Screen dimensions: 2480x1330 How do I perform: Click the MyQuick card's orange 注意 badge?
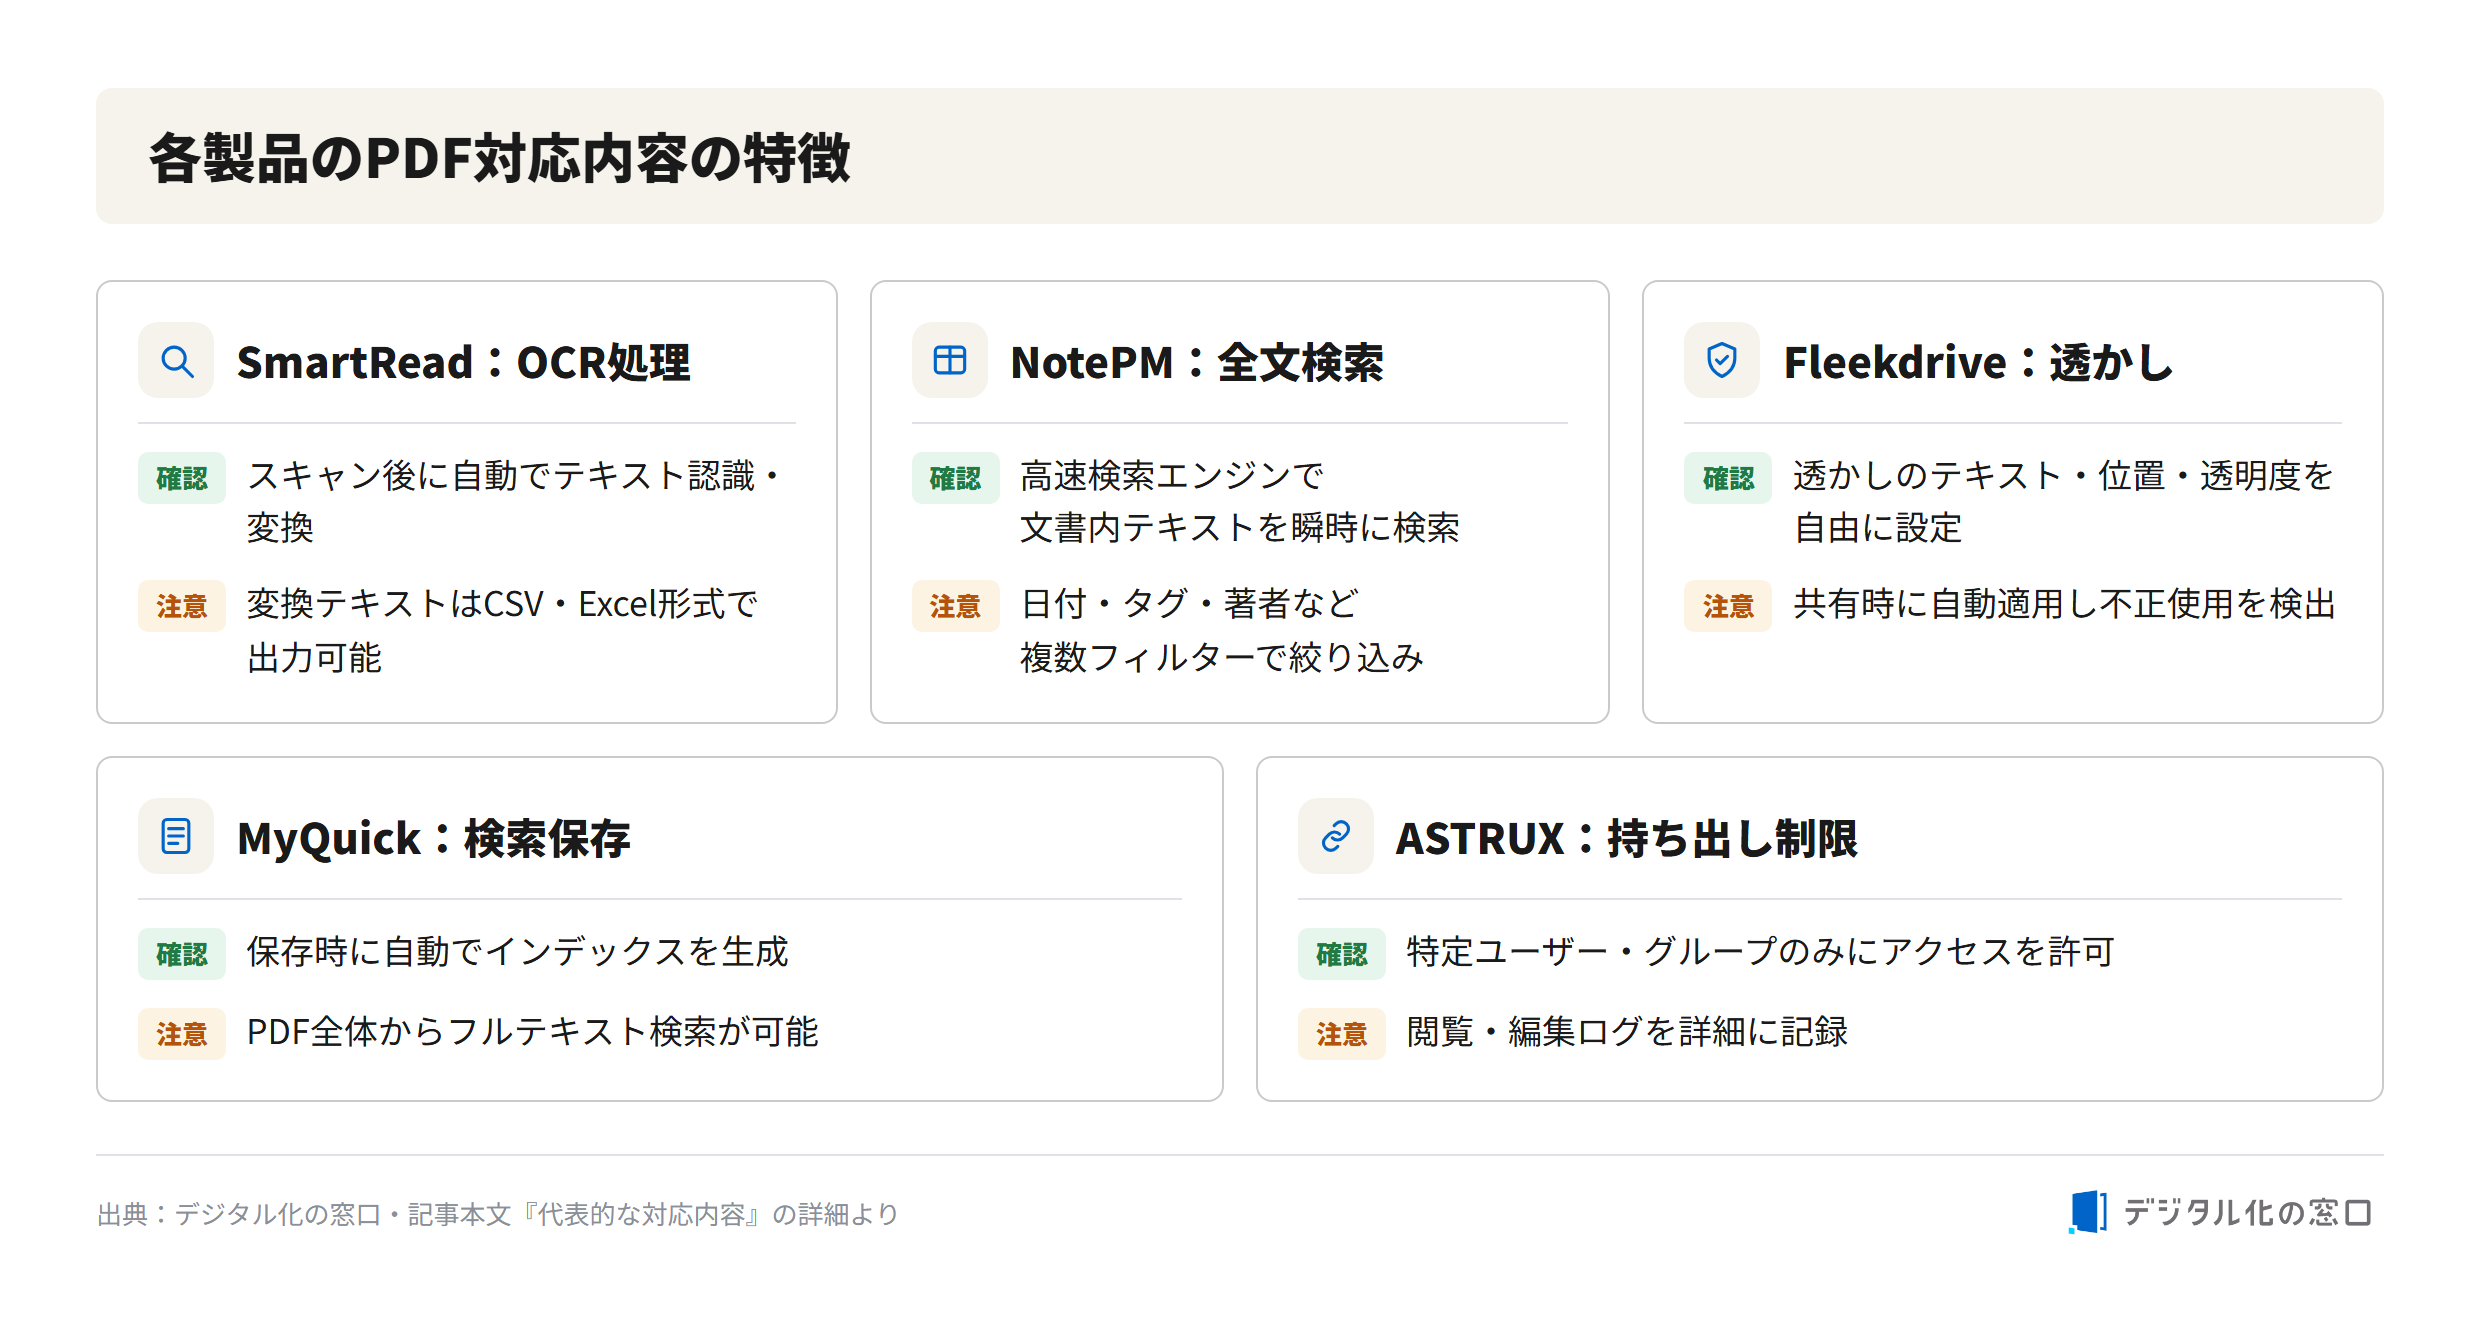(182, 1034)
